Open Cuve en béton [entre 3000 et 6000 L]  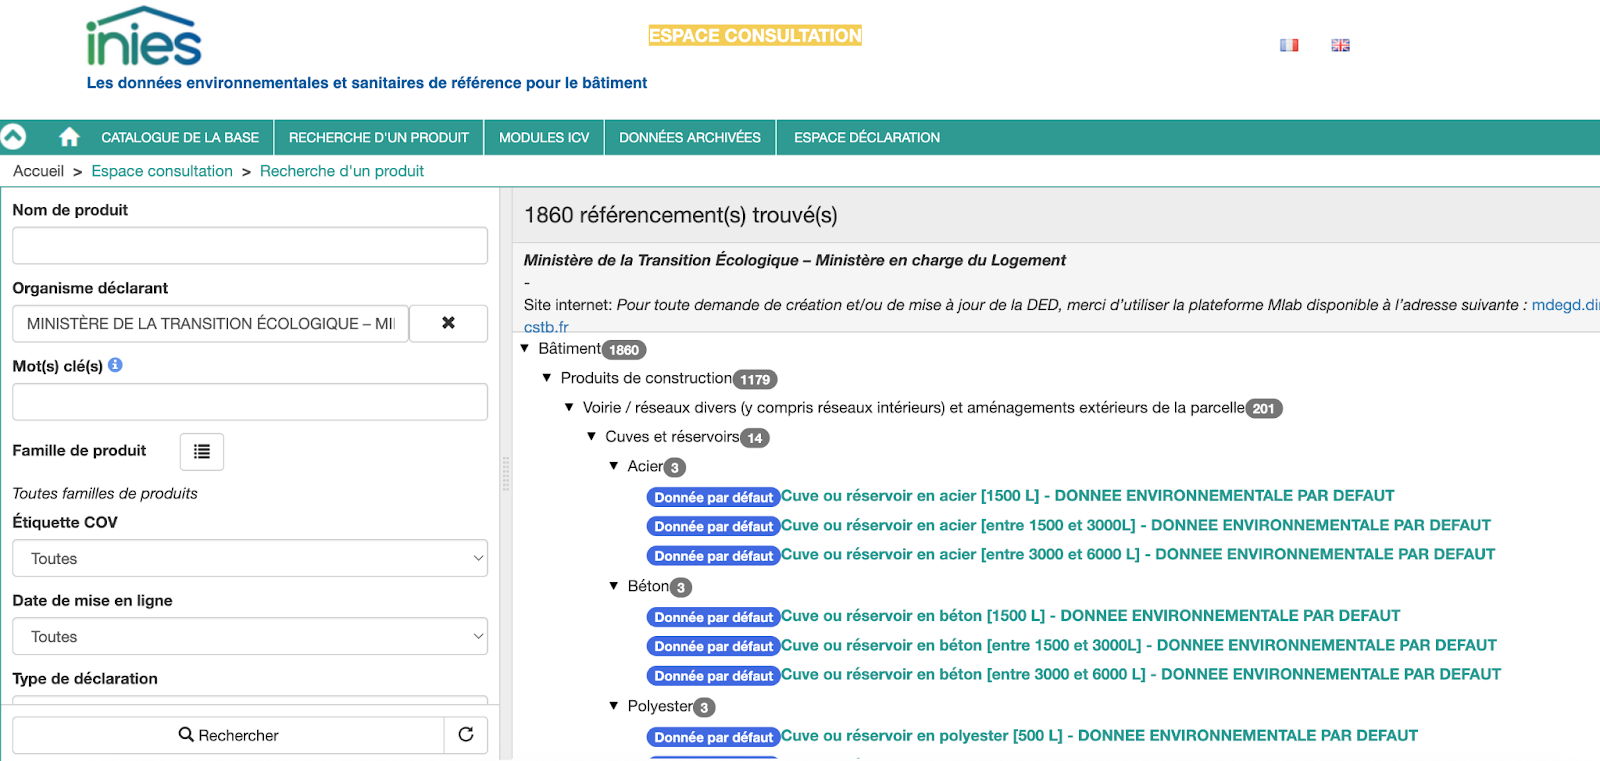tap(1141, 674)
